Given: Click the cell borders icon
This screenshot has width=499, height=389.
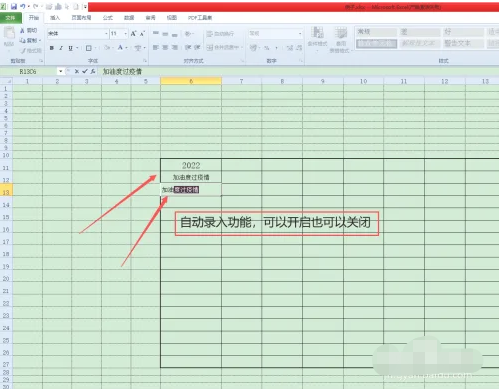Looking at the screenshot, I should pos(88,48).
